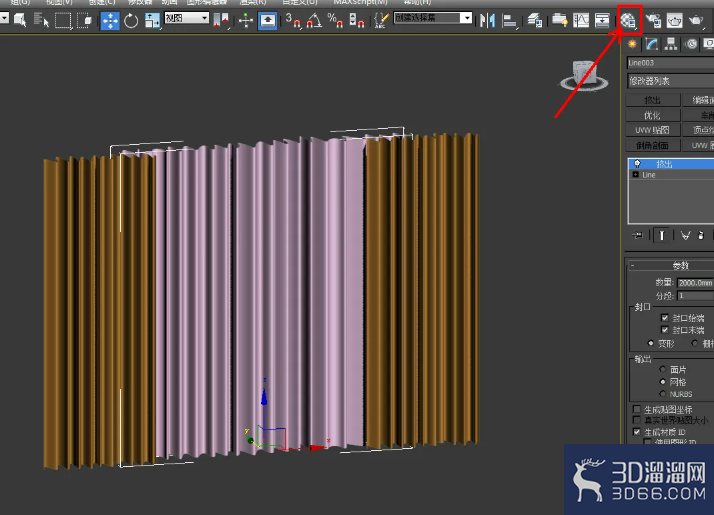Click the Mirror tool icon

(487, 20)
